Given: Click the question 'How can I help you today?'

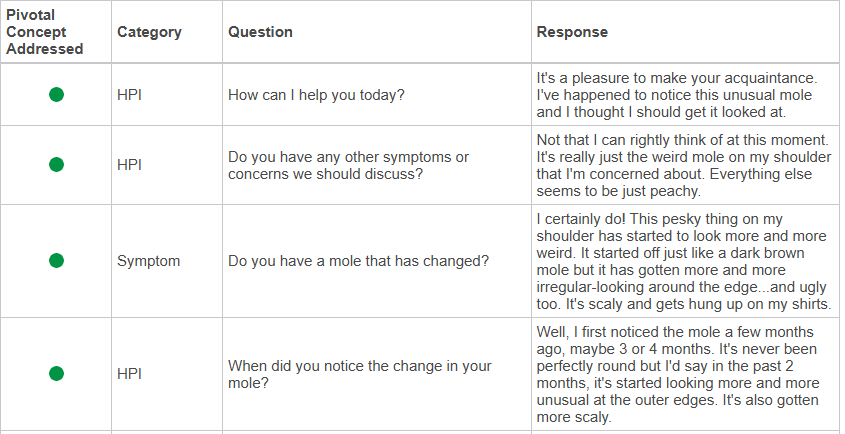Looking at the screenshot, I should coord(316,95).
